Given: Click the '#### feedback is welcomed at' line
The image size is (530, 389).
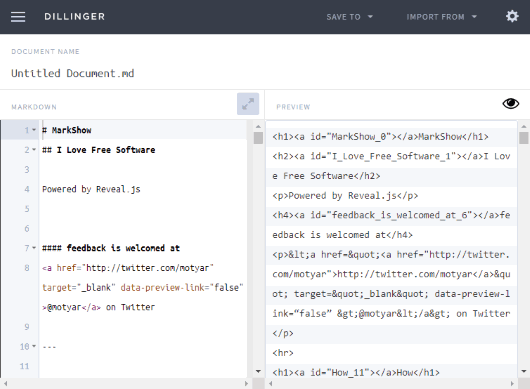Looking at the screenshot, I should coord(111,248).
